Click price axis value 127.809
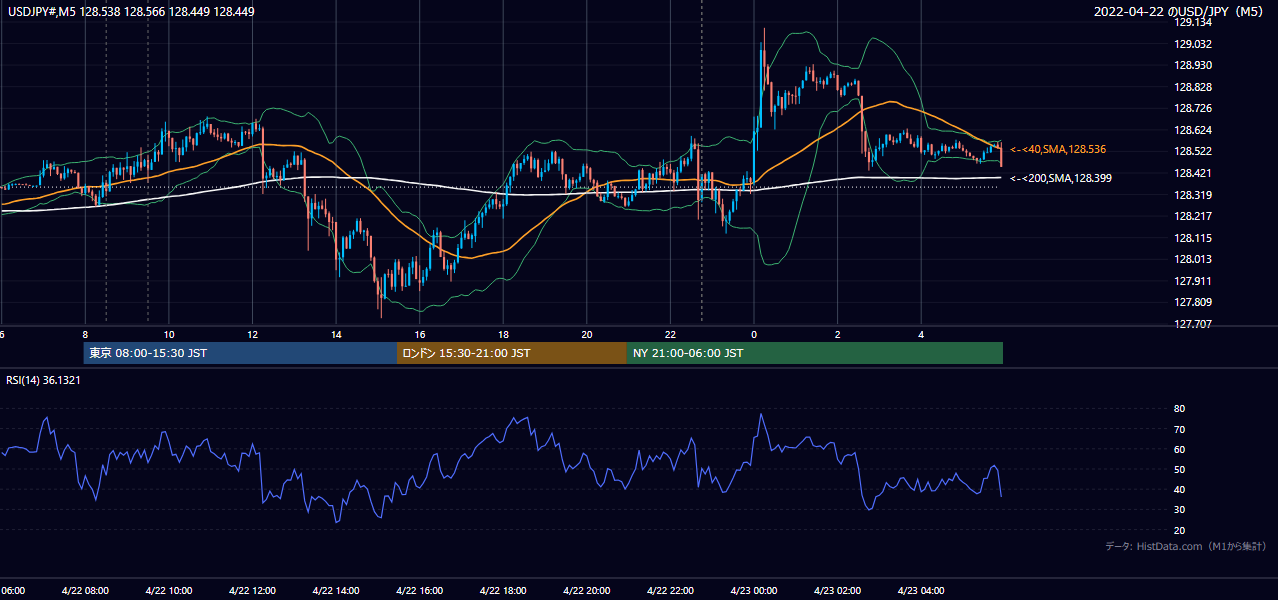The width and height of the screenshot is (1278, 600). (1192, 302)
